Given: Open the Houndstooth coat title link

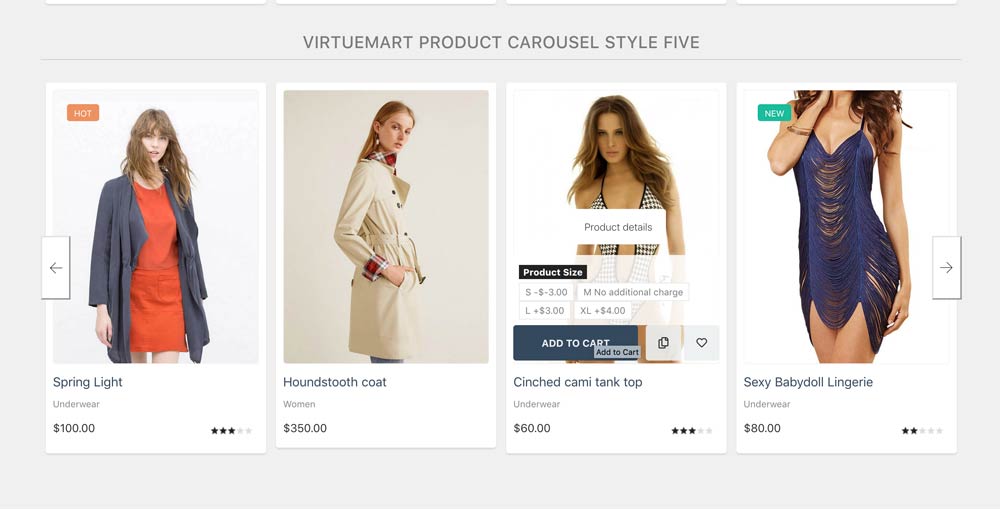Looking at the screenshot, I should 335,382.
